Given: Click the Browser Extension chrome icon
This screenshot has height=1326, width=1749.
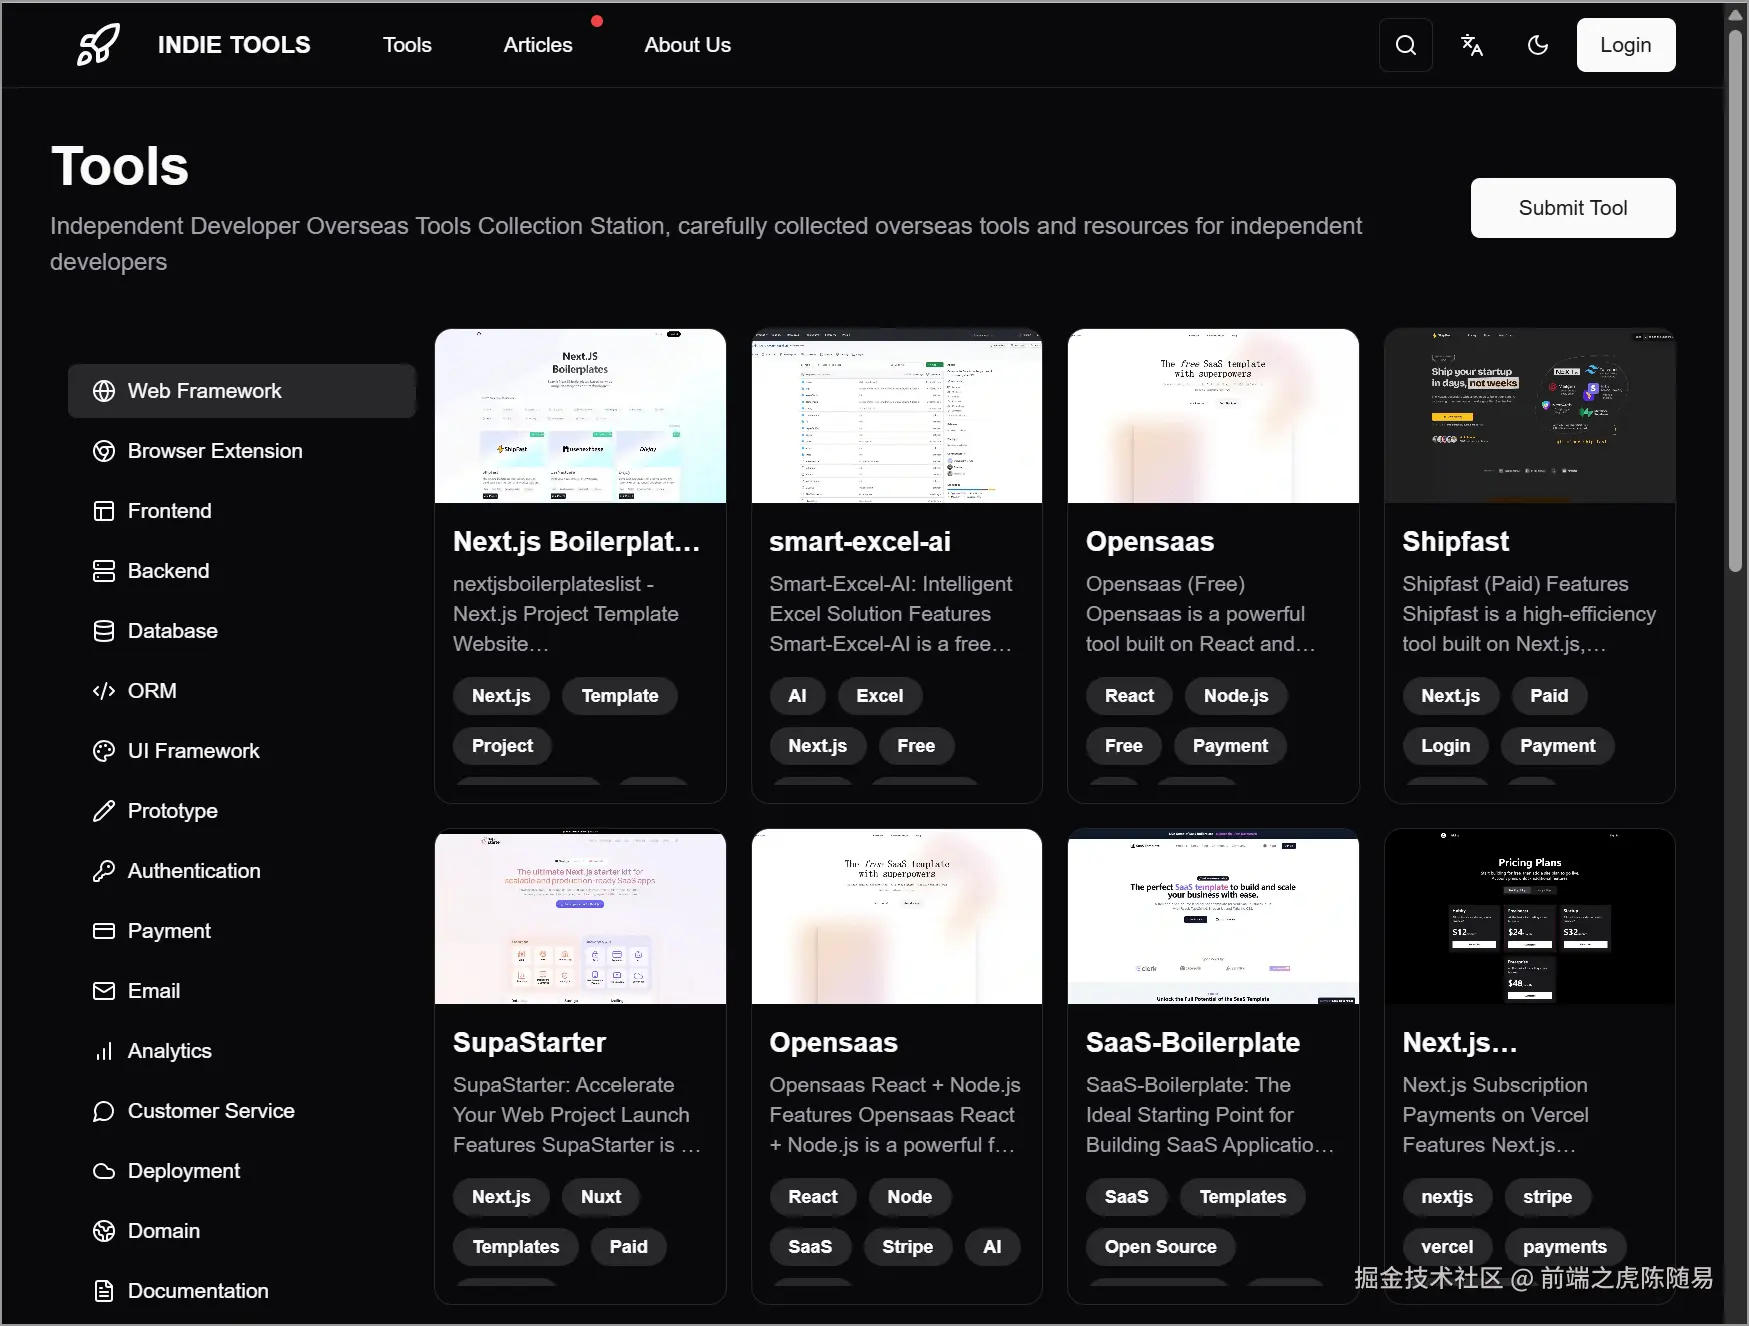Looking at the screenshot, I should pos(104,451).
